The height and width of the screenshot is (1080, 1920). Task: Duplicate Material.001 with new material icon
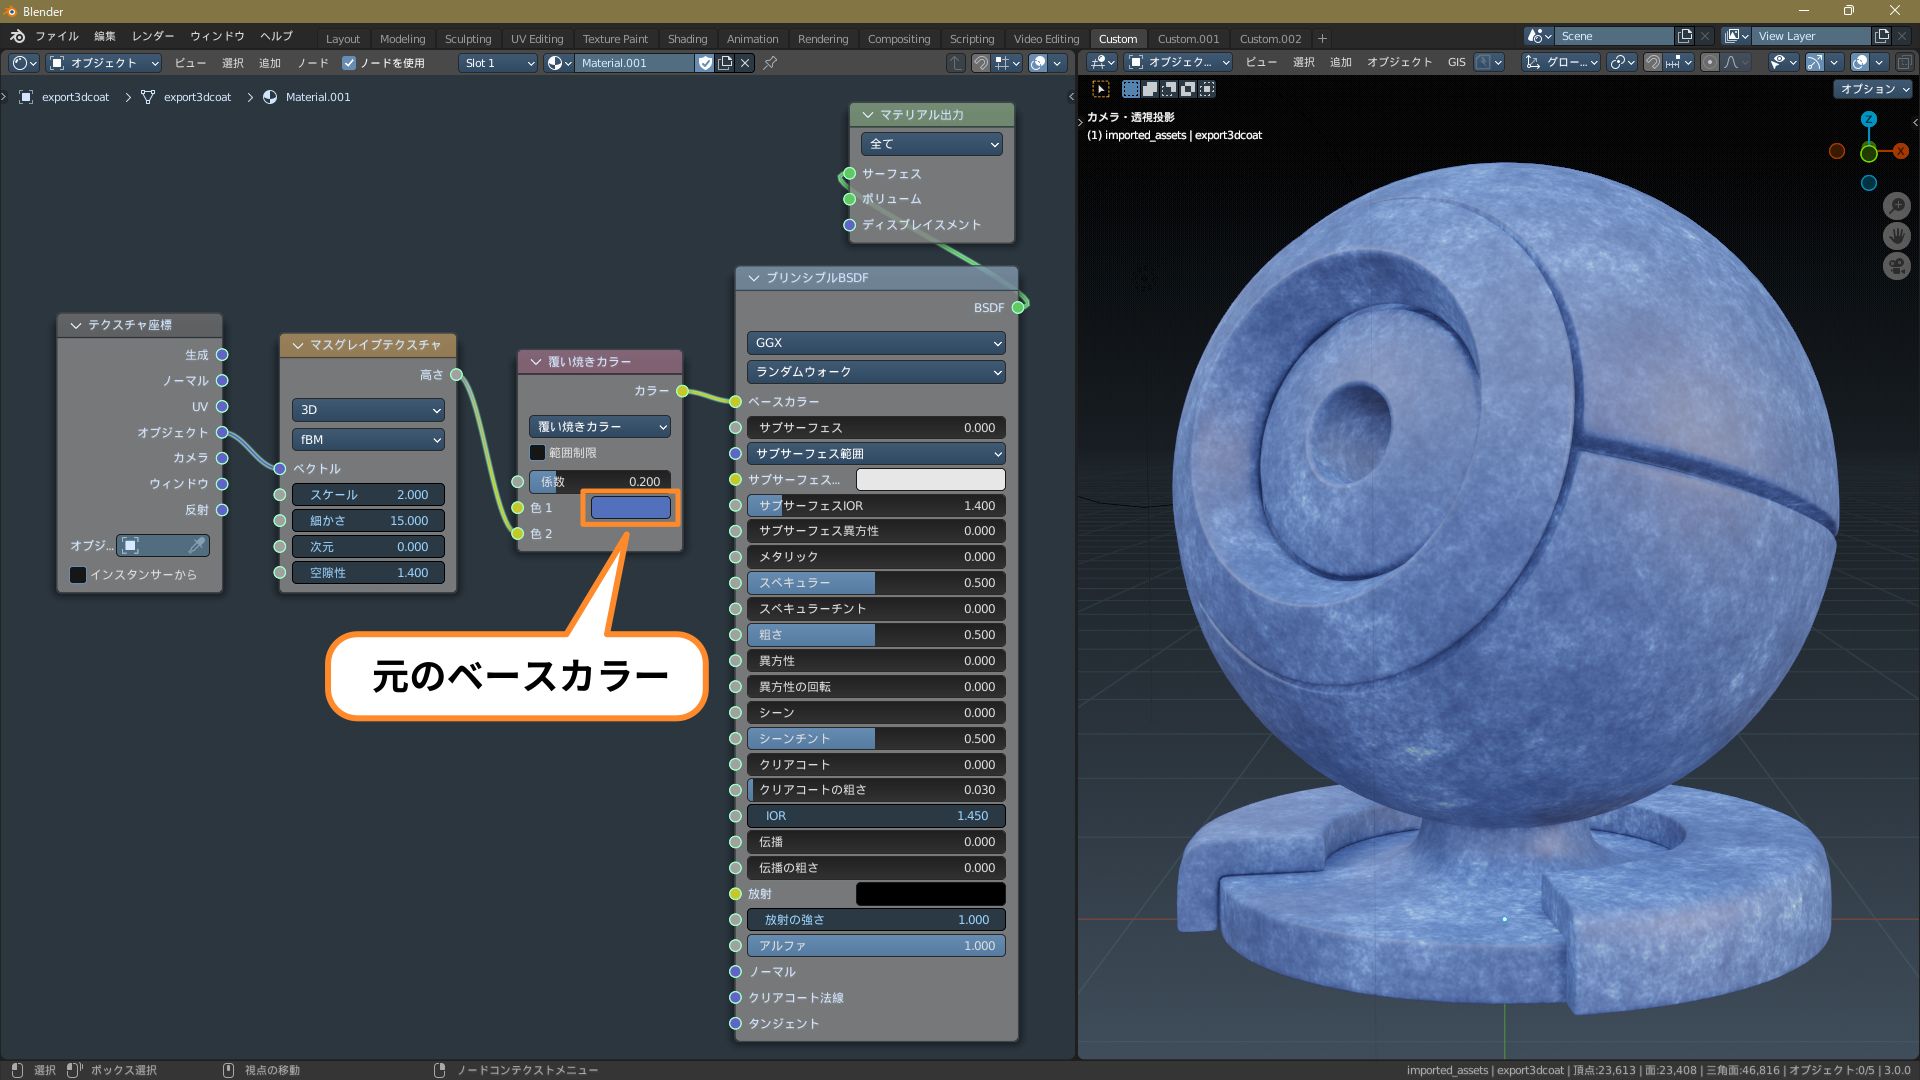[725, 63]
